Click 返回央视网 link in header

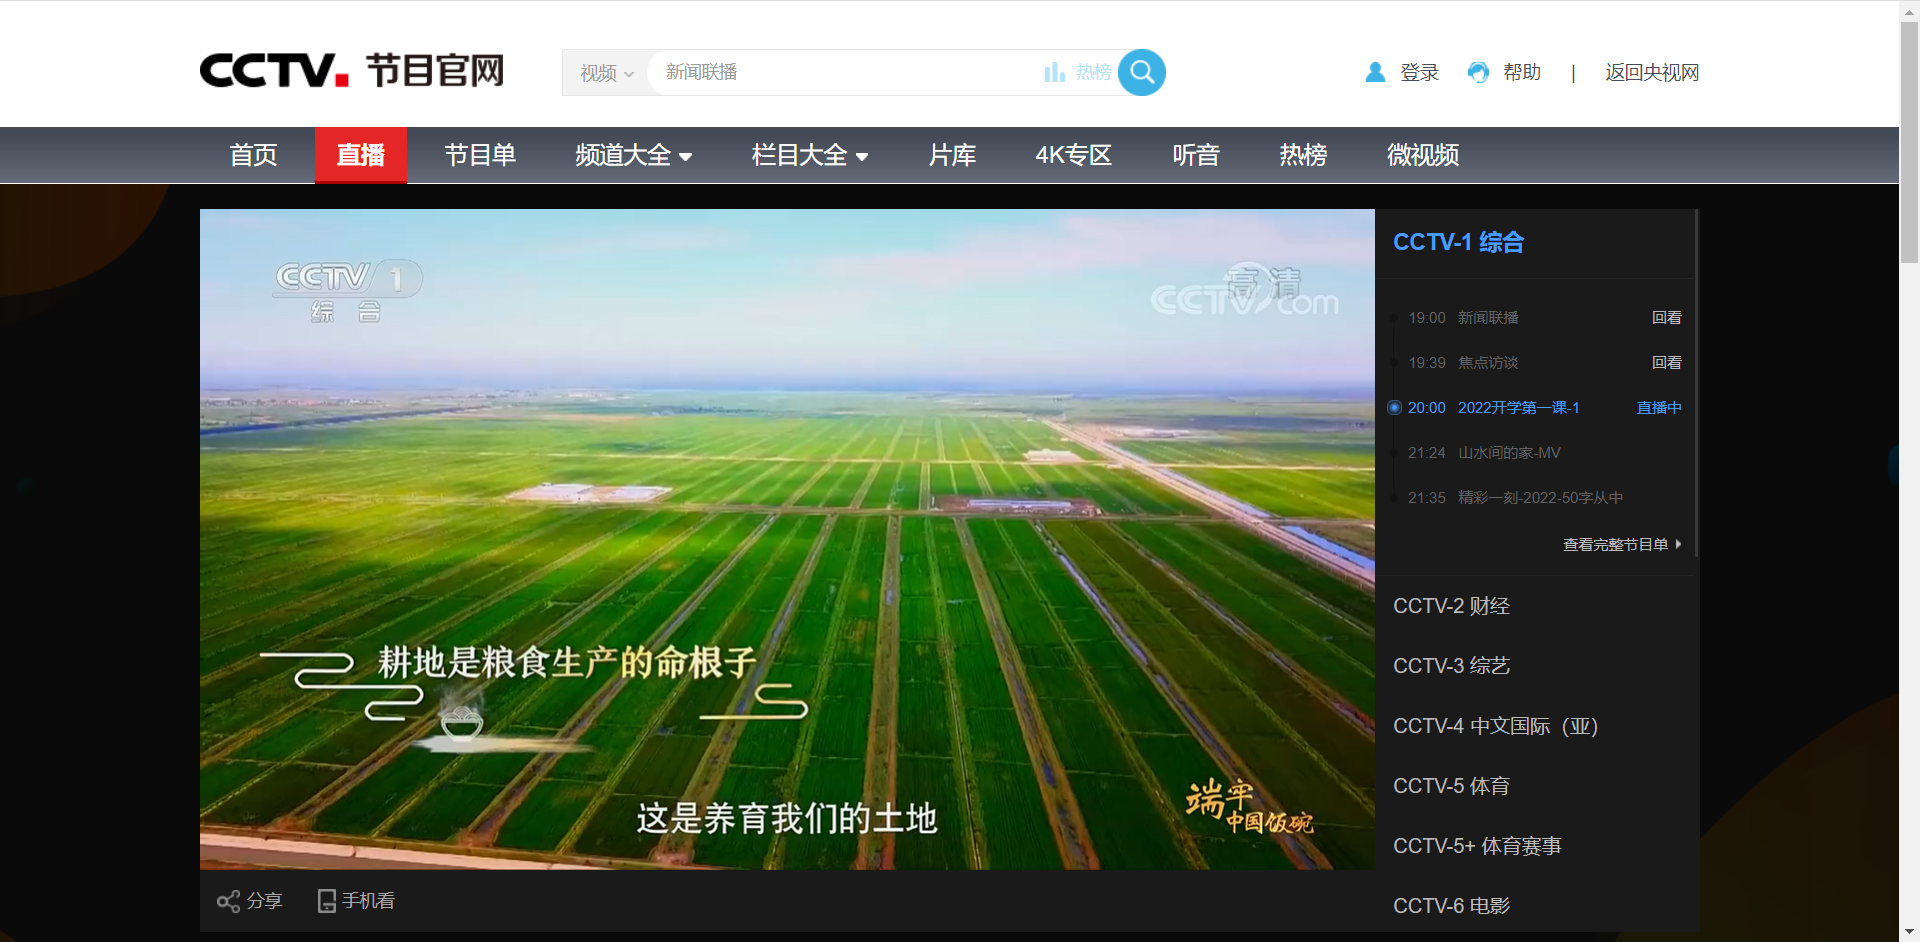(x=1651, y=72)
